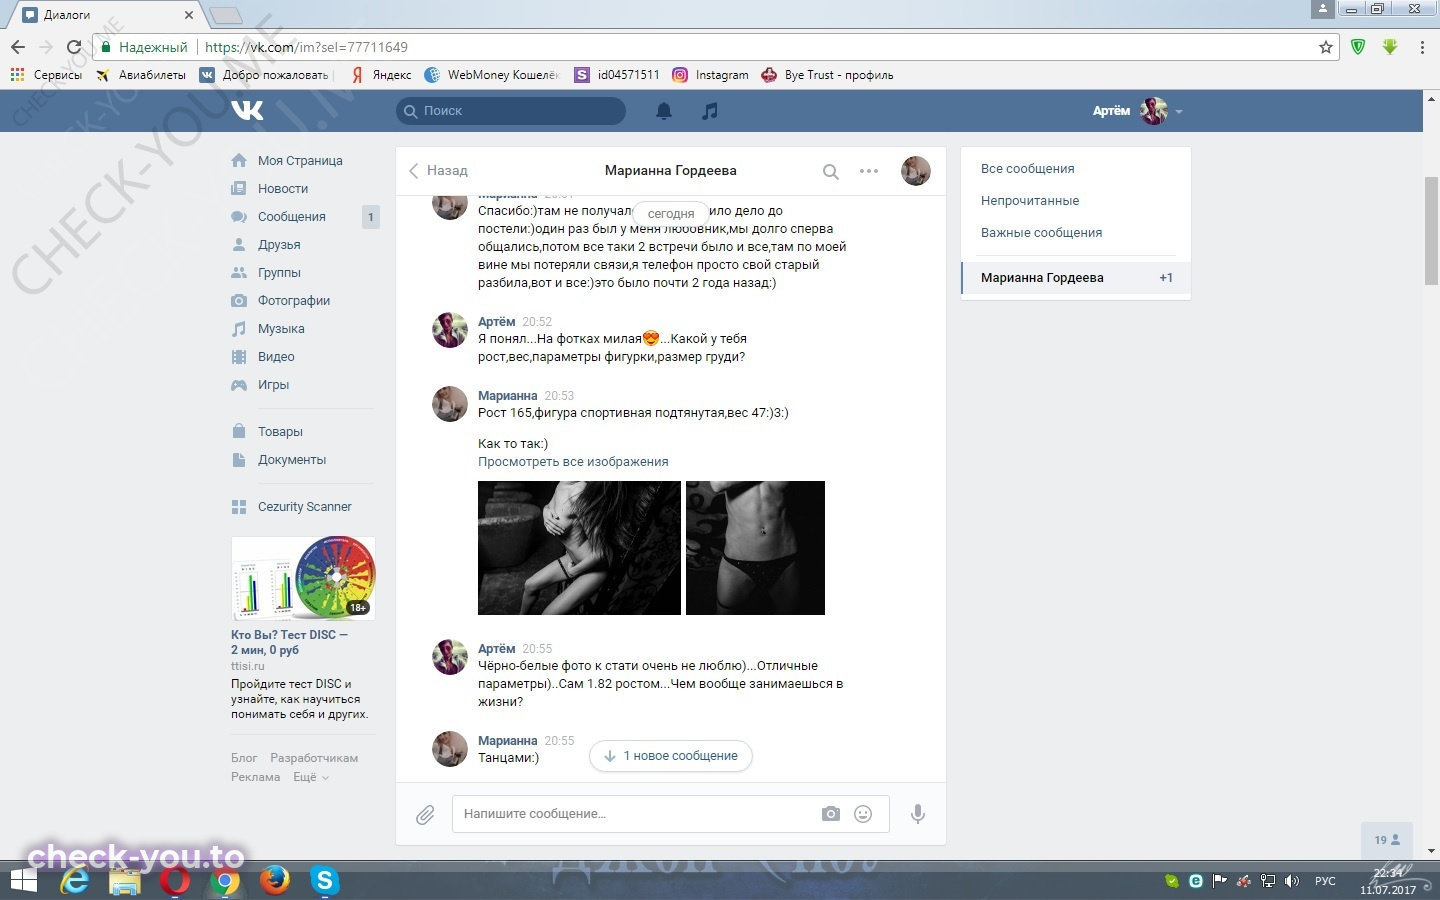Open Сообщения in sidebar
The height and width of the screenshot is (900, 1440).
(292, 216)
